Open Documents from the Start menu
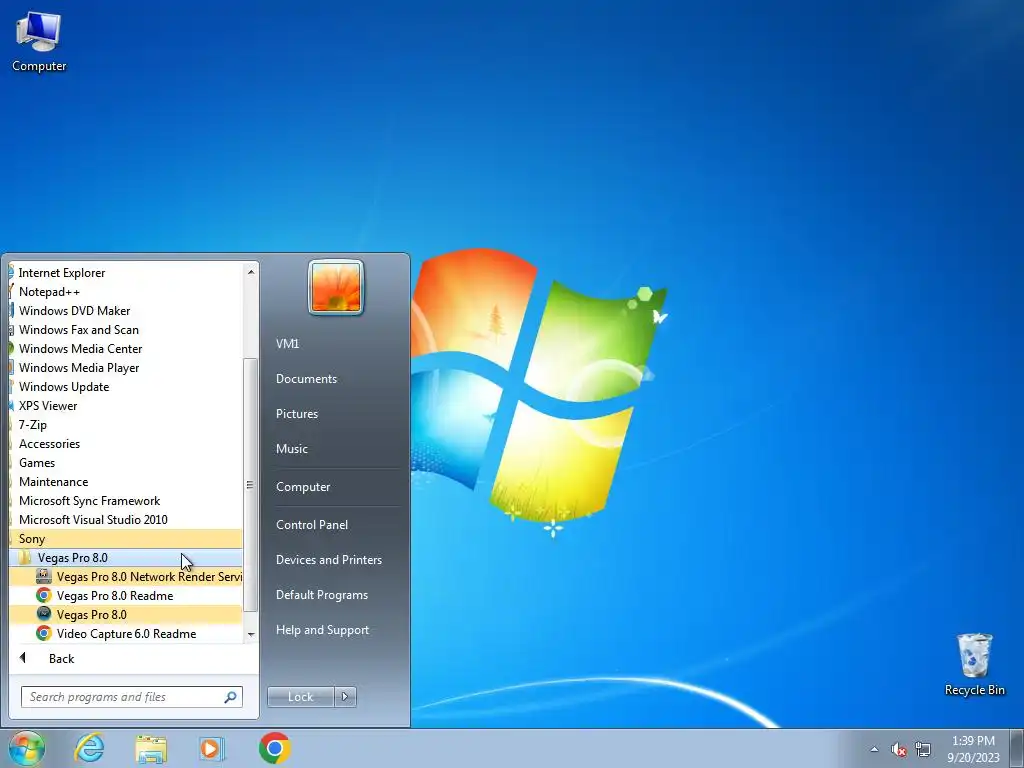This screenshot has height=768, width=1024. pyautogui.click(x=336, y=379)
